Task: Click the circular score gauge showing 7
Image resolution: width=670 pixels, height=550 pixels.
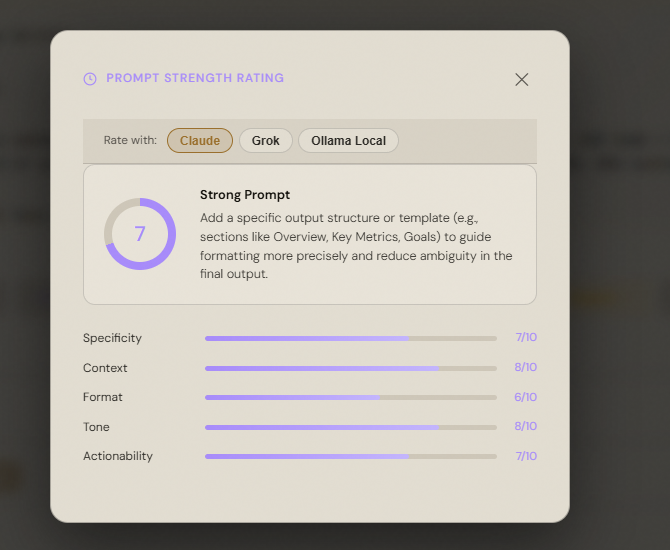Action: [140, 234]
